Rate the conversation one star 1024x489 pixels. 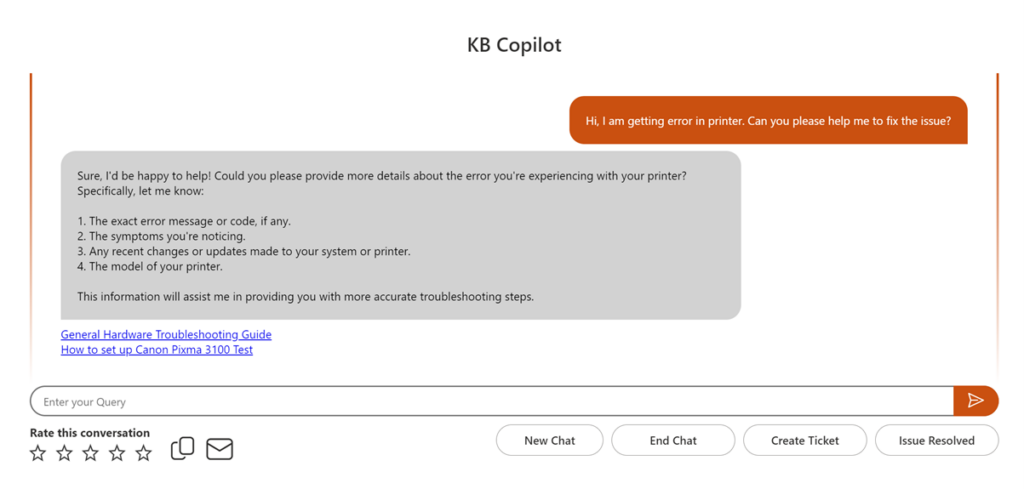[x=39, y=453]
